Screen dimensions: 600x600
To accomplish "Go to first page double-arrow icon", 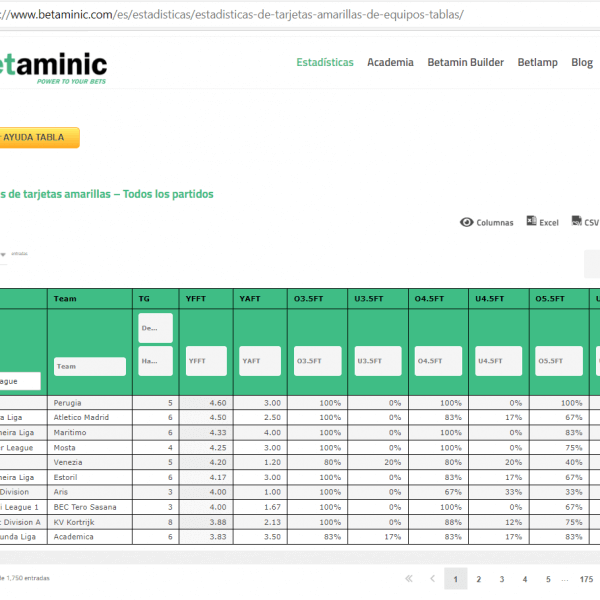I will (409, 579).
